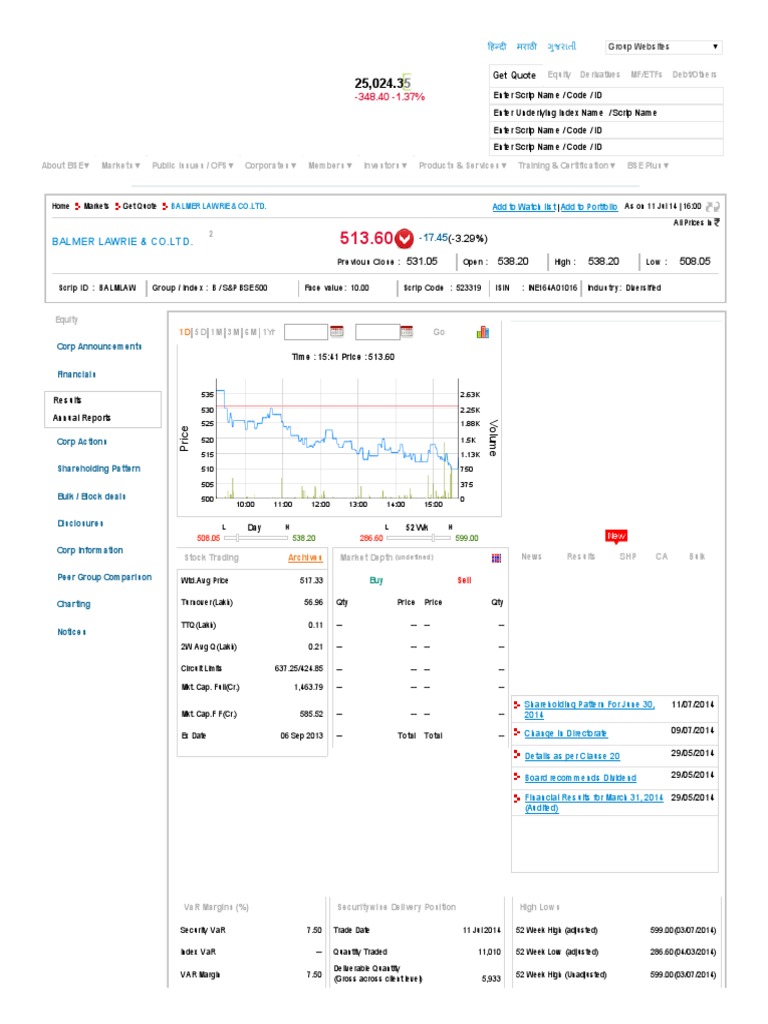Expand the Investors menu
The image size is (768, 1024).
pos(385,166)
